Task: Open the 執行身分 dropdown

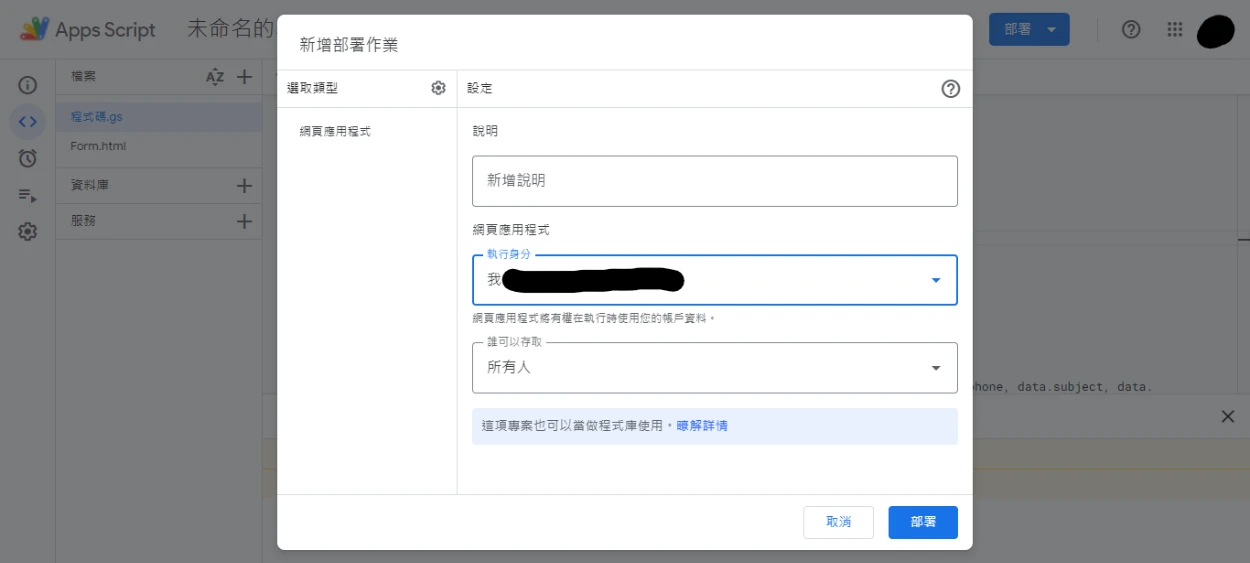Action: point(715,280)
